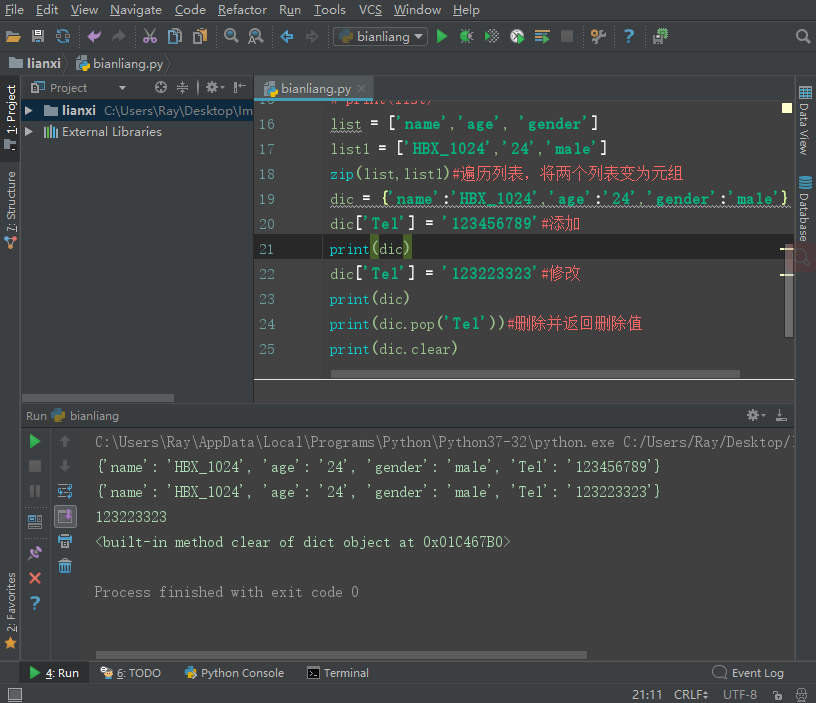Open the File menu
This screenshot has height=703, width=816.
(x=14, y=10)
